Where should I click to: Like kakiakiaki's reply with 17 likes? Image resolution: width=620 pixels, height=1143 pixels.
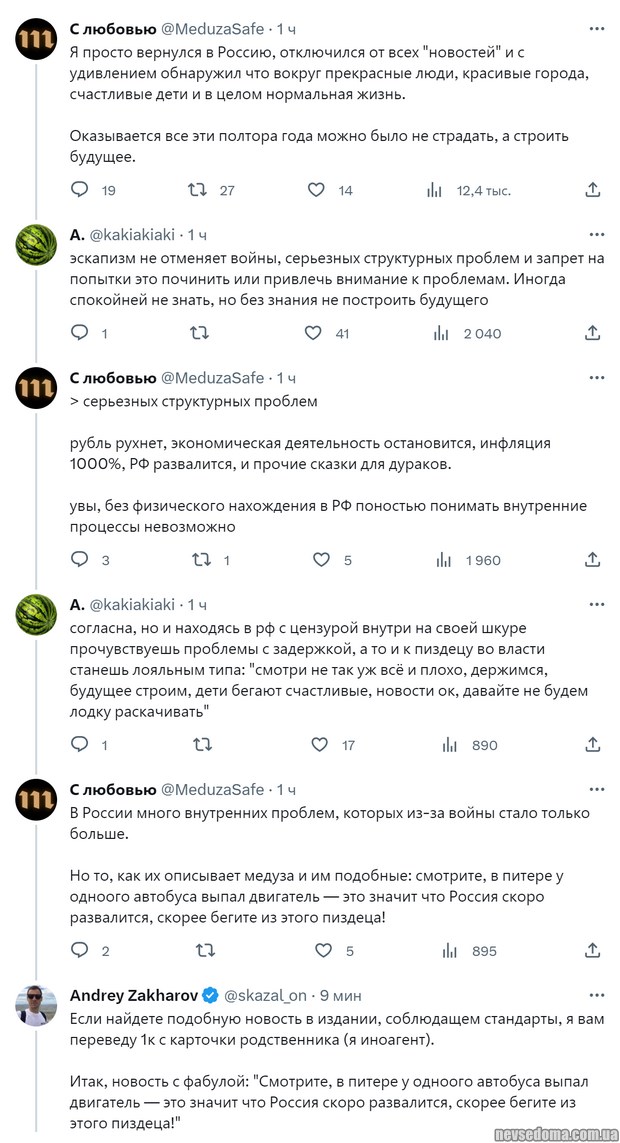(x=319, y=744)
